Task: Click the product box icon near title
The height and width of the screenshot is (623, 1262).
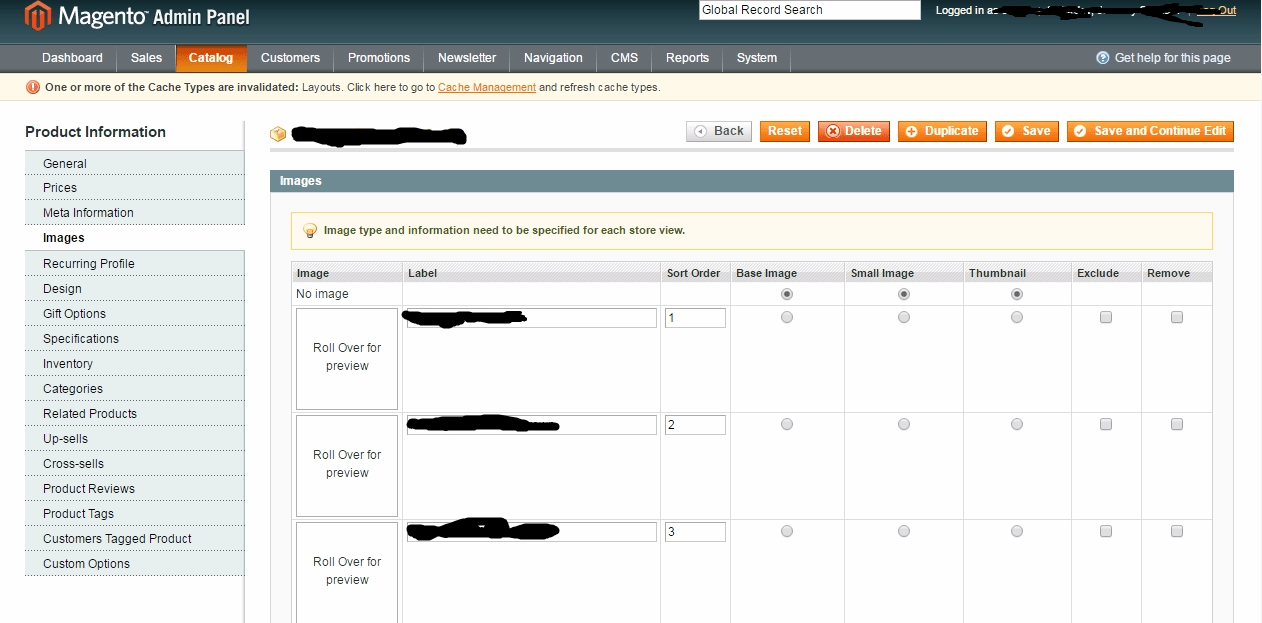Action: 278,134
